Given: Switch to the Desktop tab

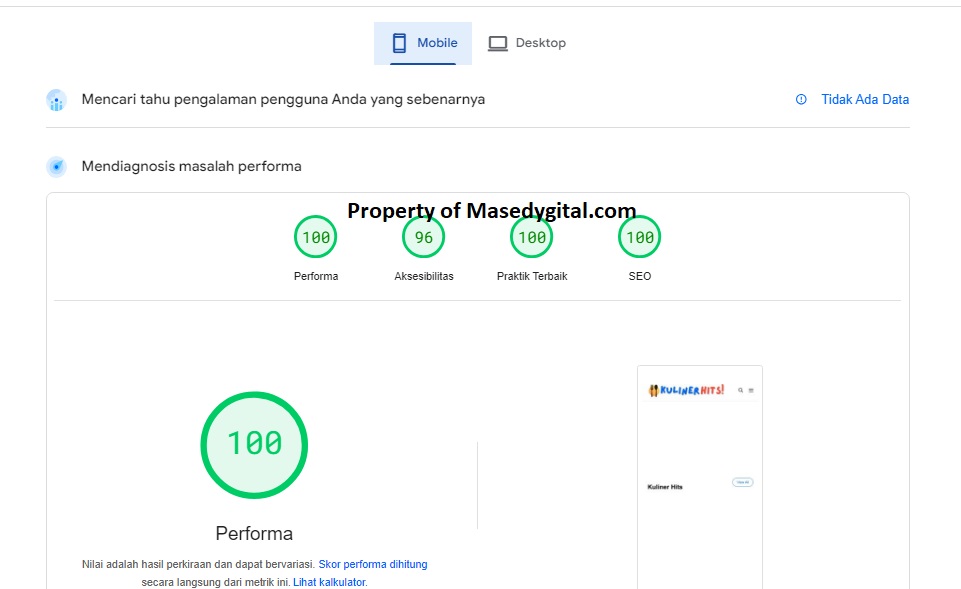Looking at the screenshot, I should tap(527, 43).
